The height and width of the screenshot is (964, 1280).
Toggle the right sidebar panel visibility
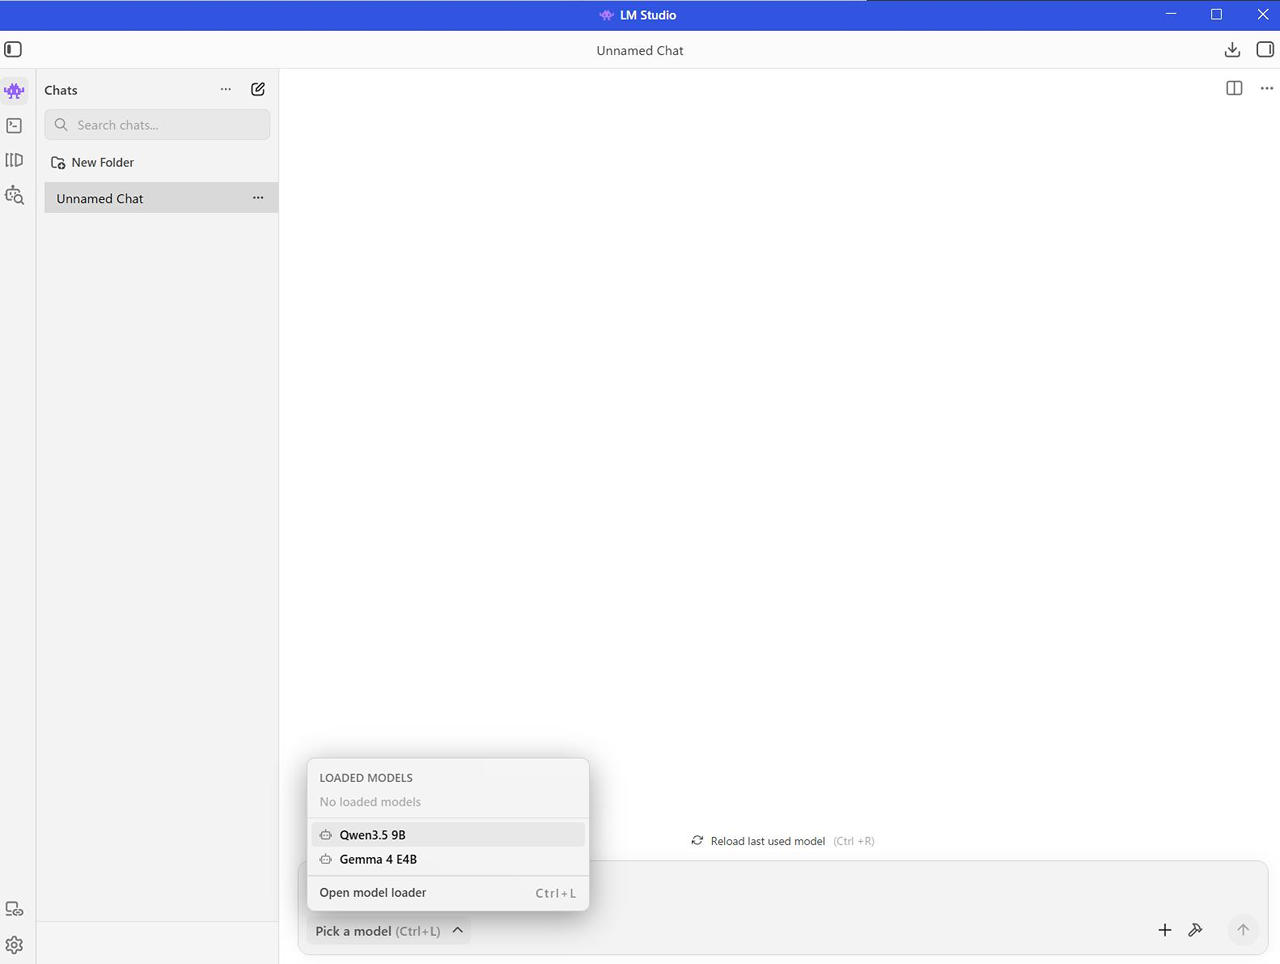1265,50
